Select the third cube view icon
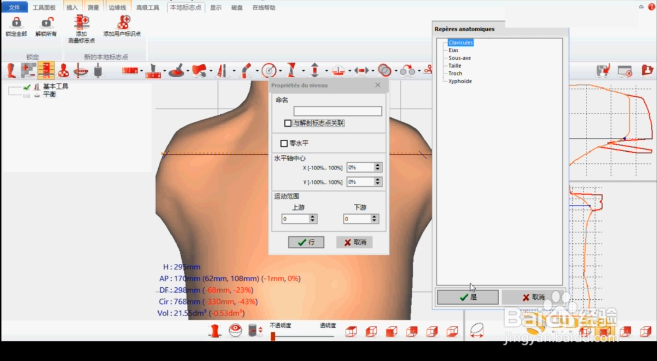 click(x=391, y=332)
